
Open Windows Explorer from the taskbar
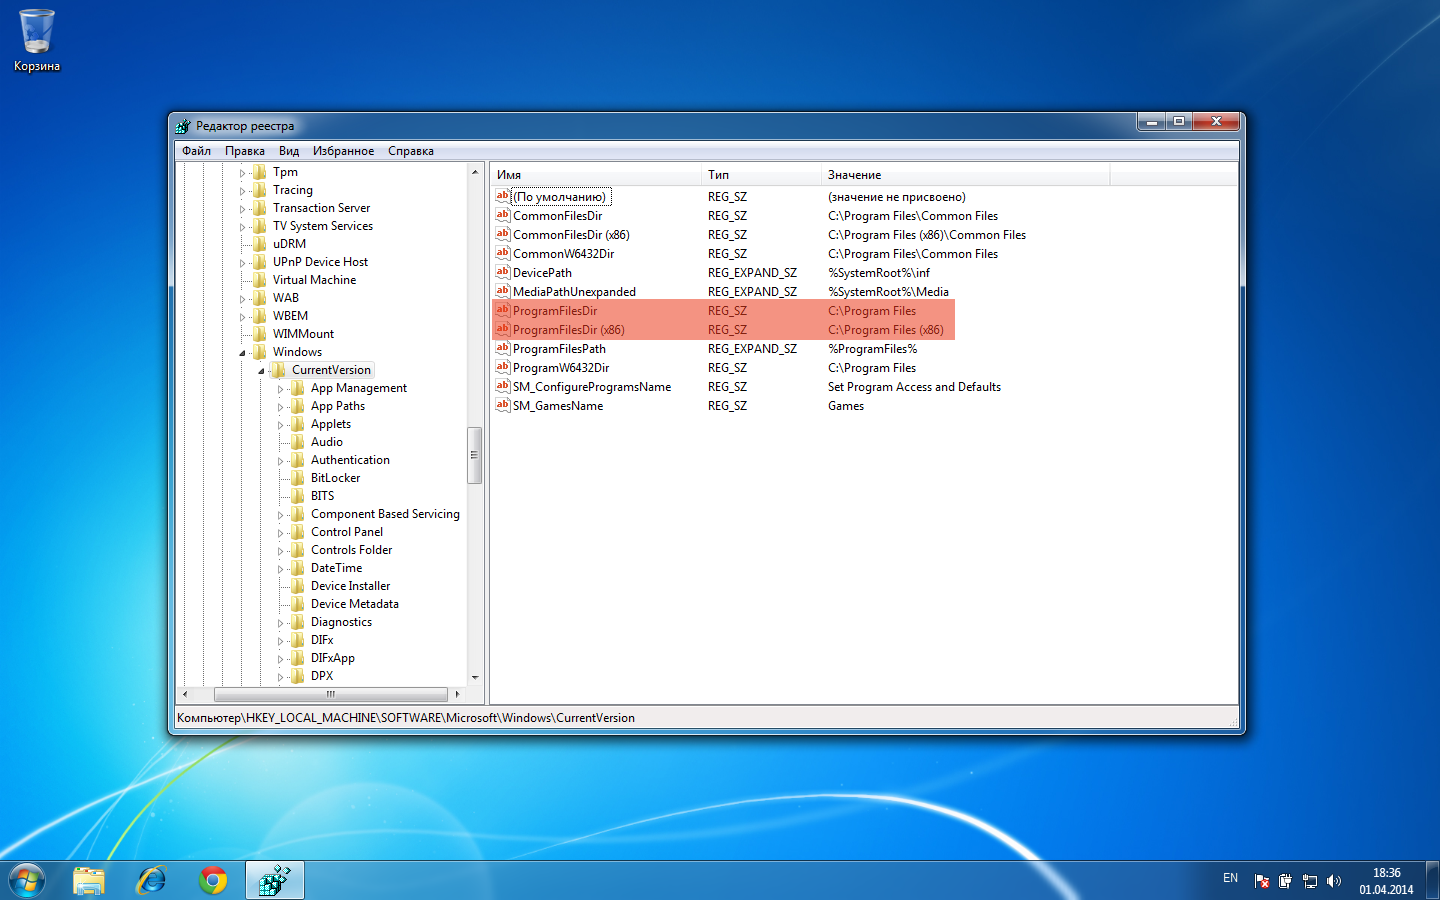[x=89, y=880]
